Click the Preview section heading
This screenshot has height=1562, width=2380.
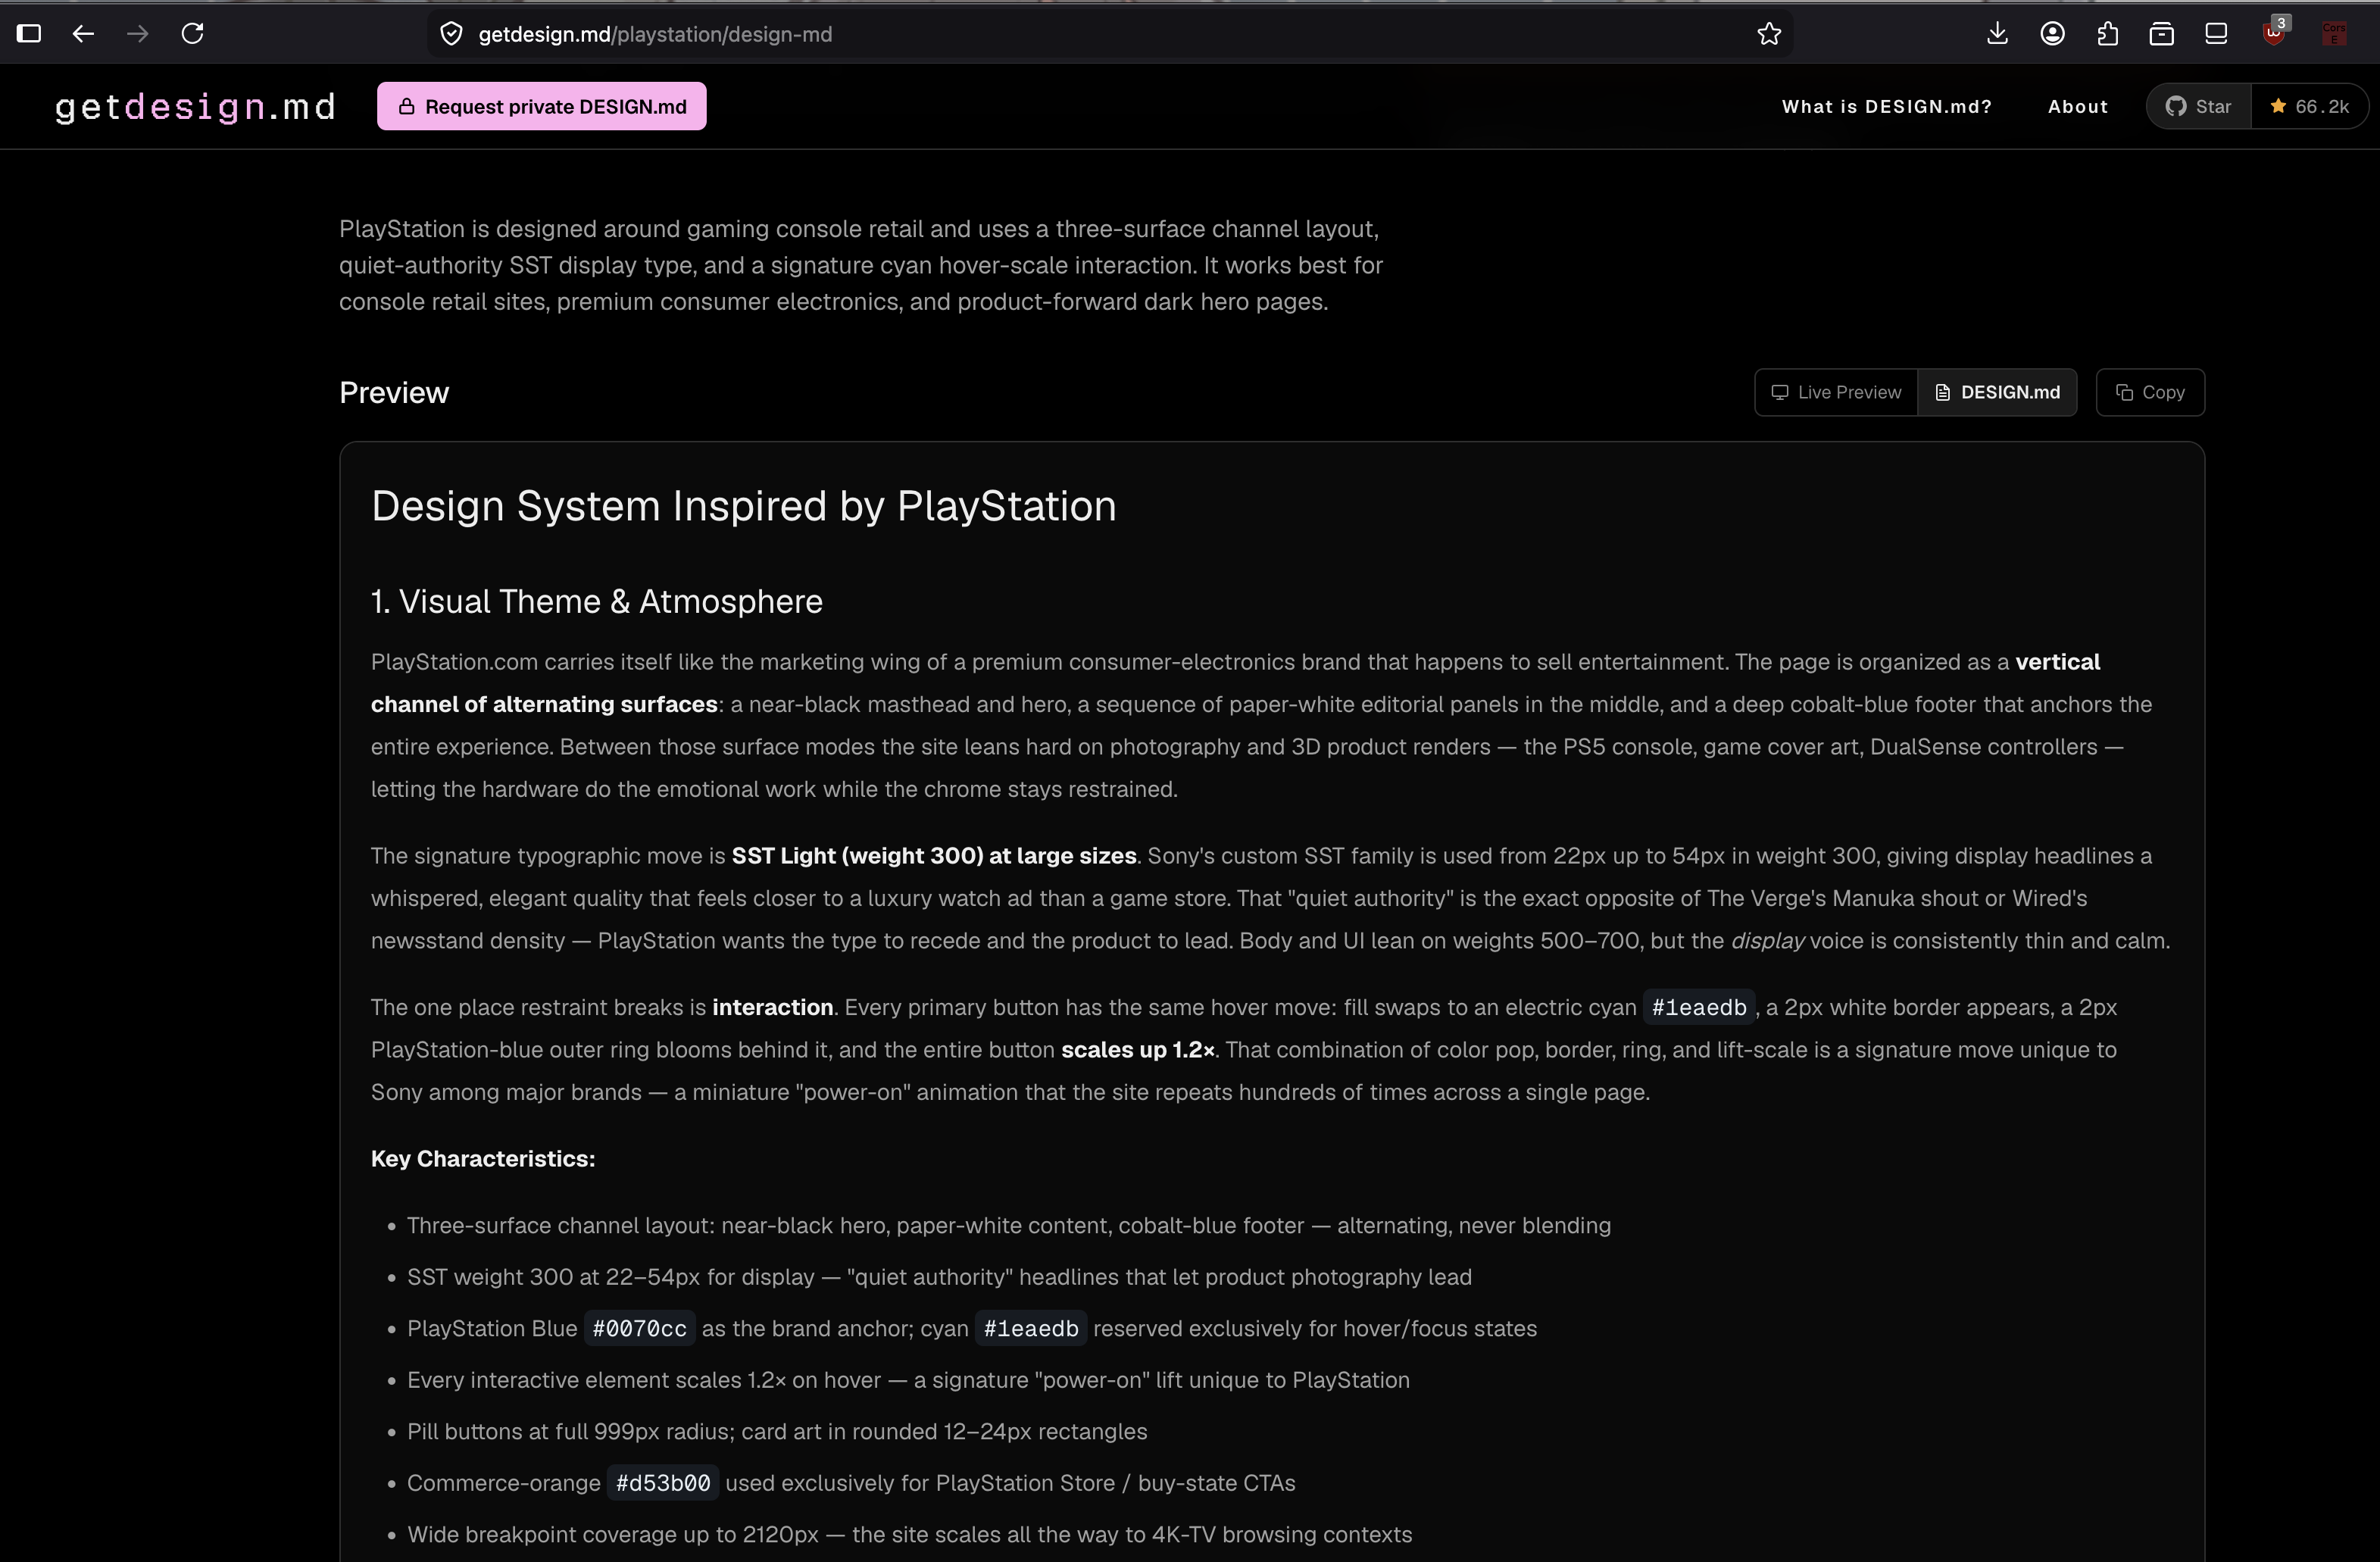click(394, 392)
